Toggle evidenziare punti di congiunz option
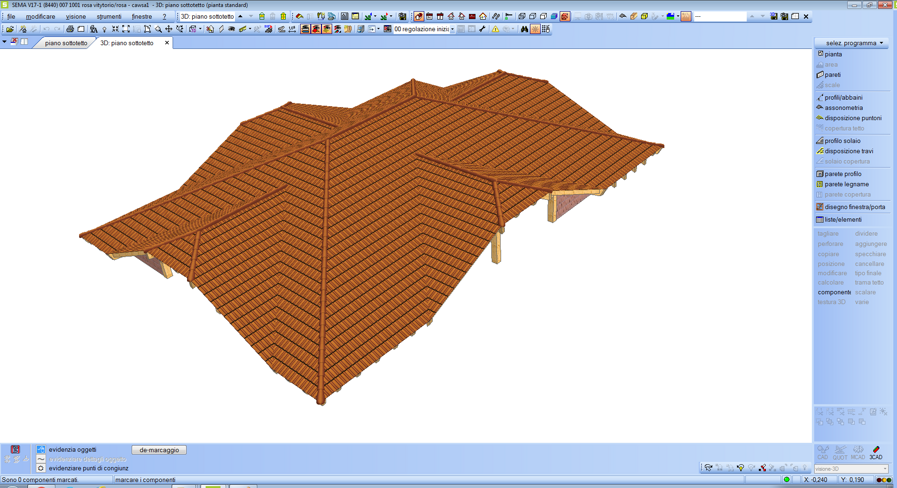The width and height of the screenshot is (897, 488). pyautogui.click(x=41, y=468)
